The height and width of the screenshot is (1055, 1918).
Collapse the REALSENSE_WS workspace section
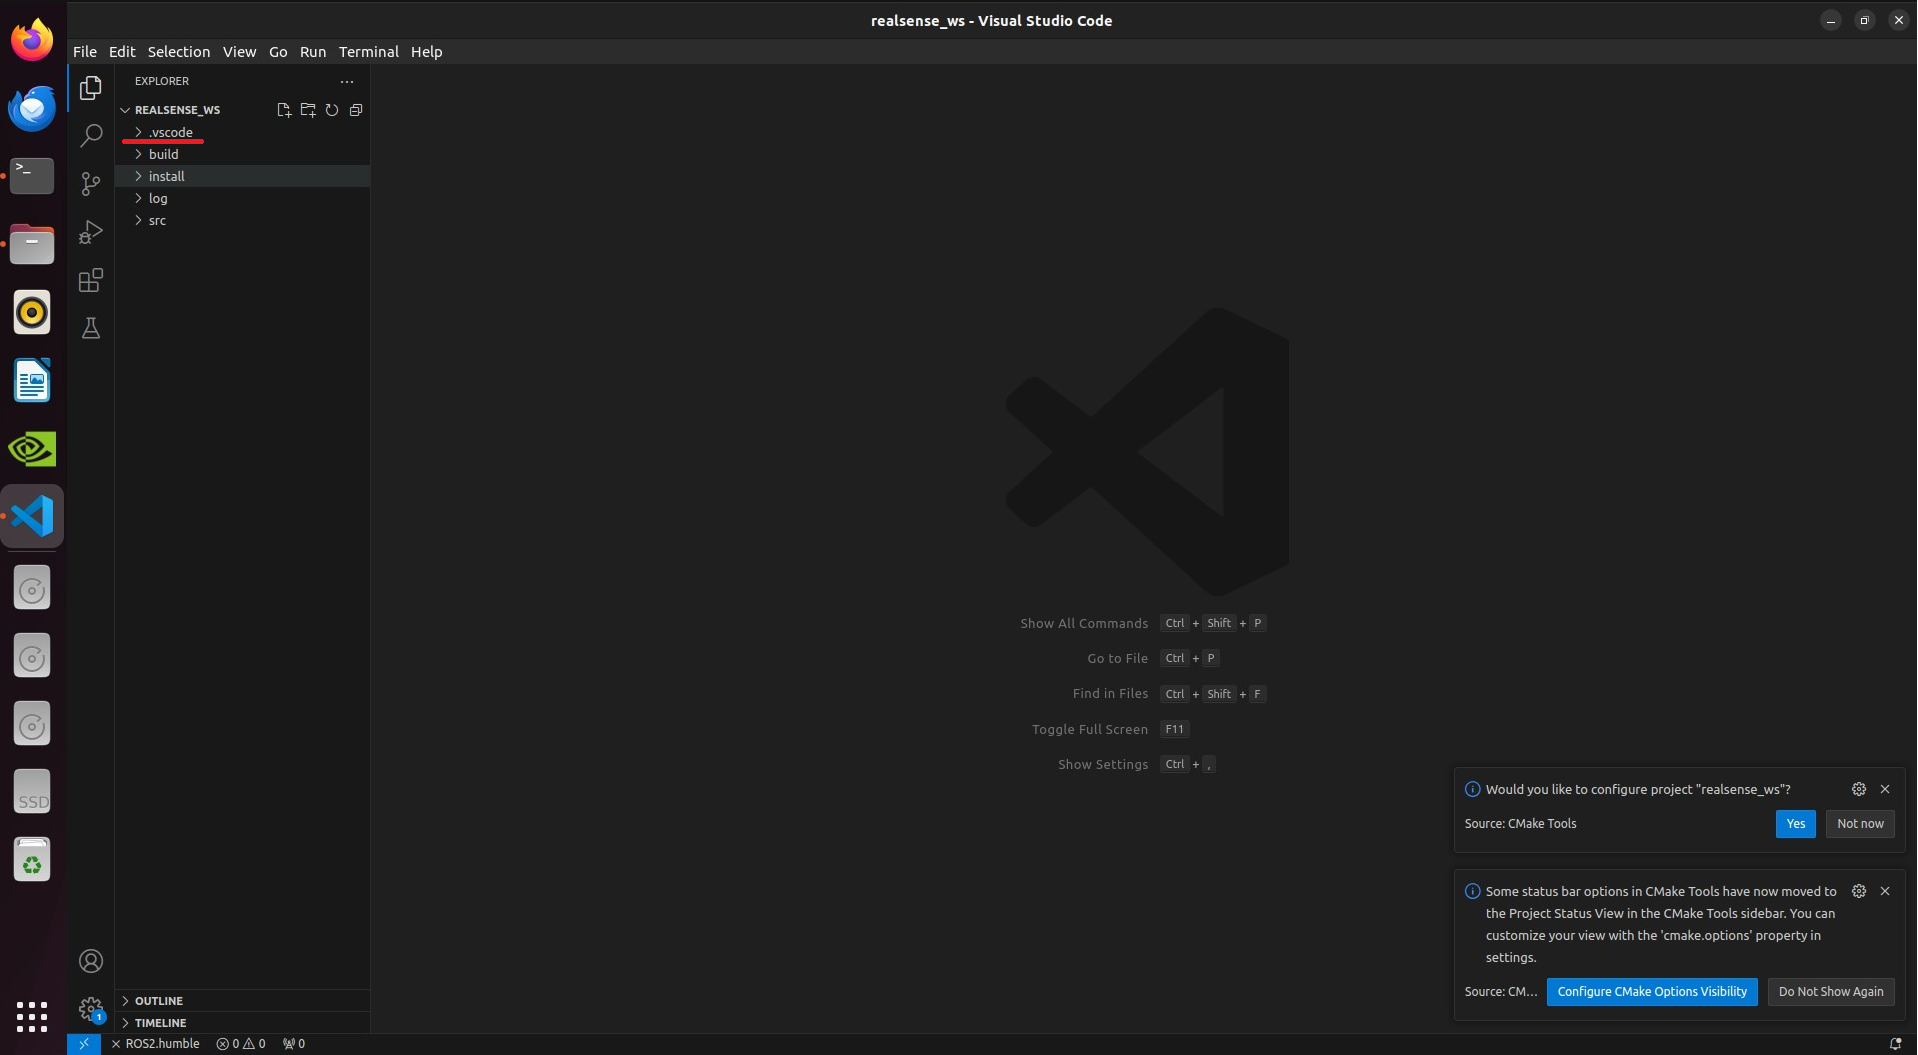[178, 110]
